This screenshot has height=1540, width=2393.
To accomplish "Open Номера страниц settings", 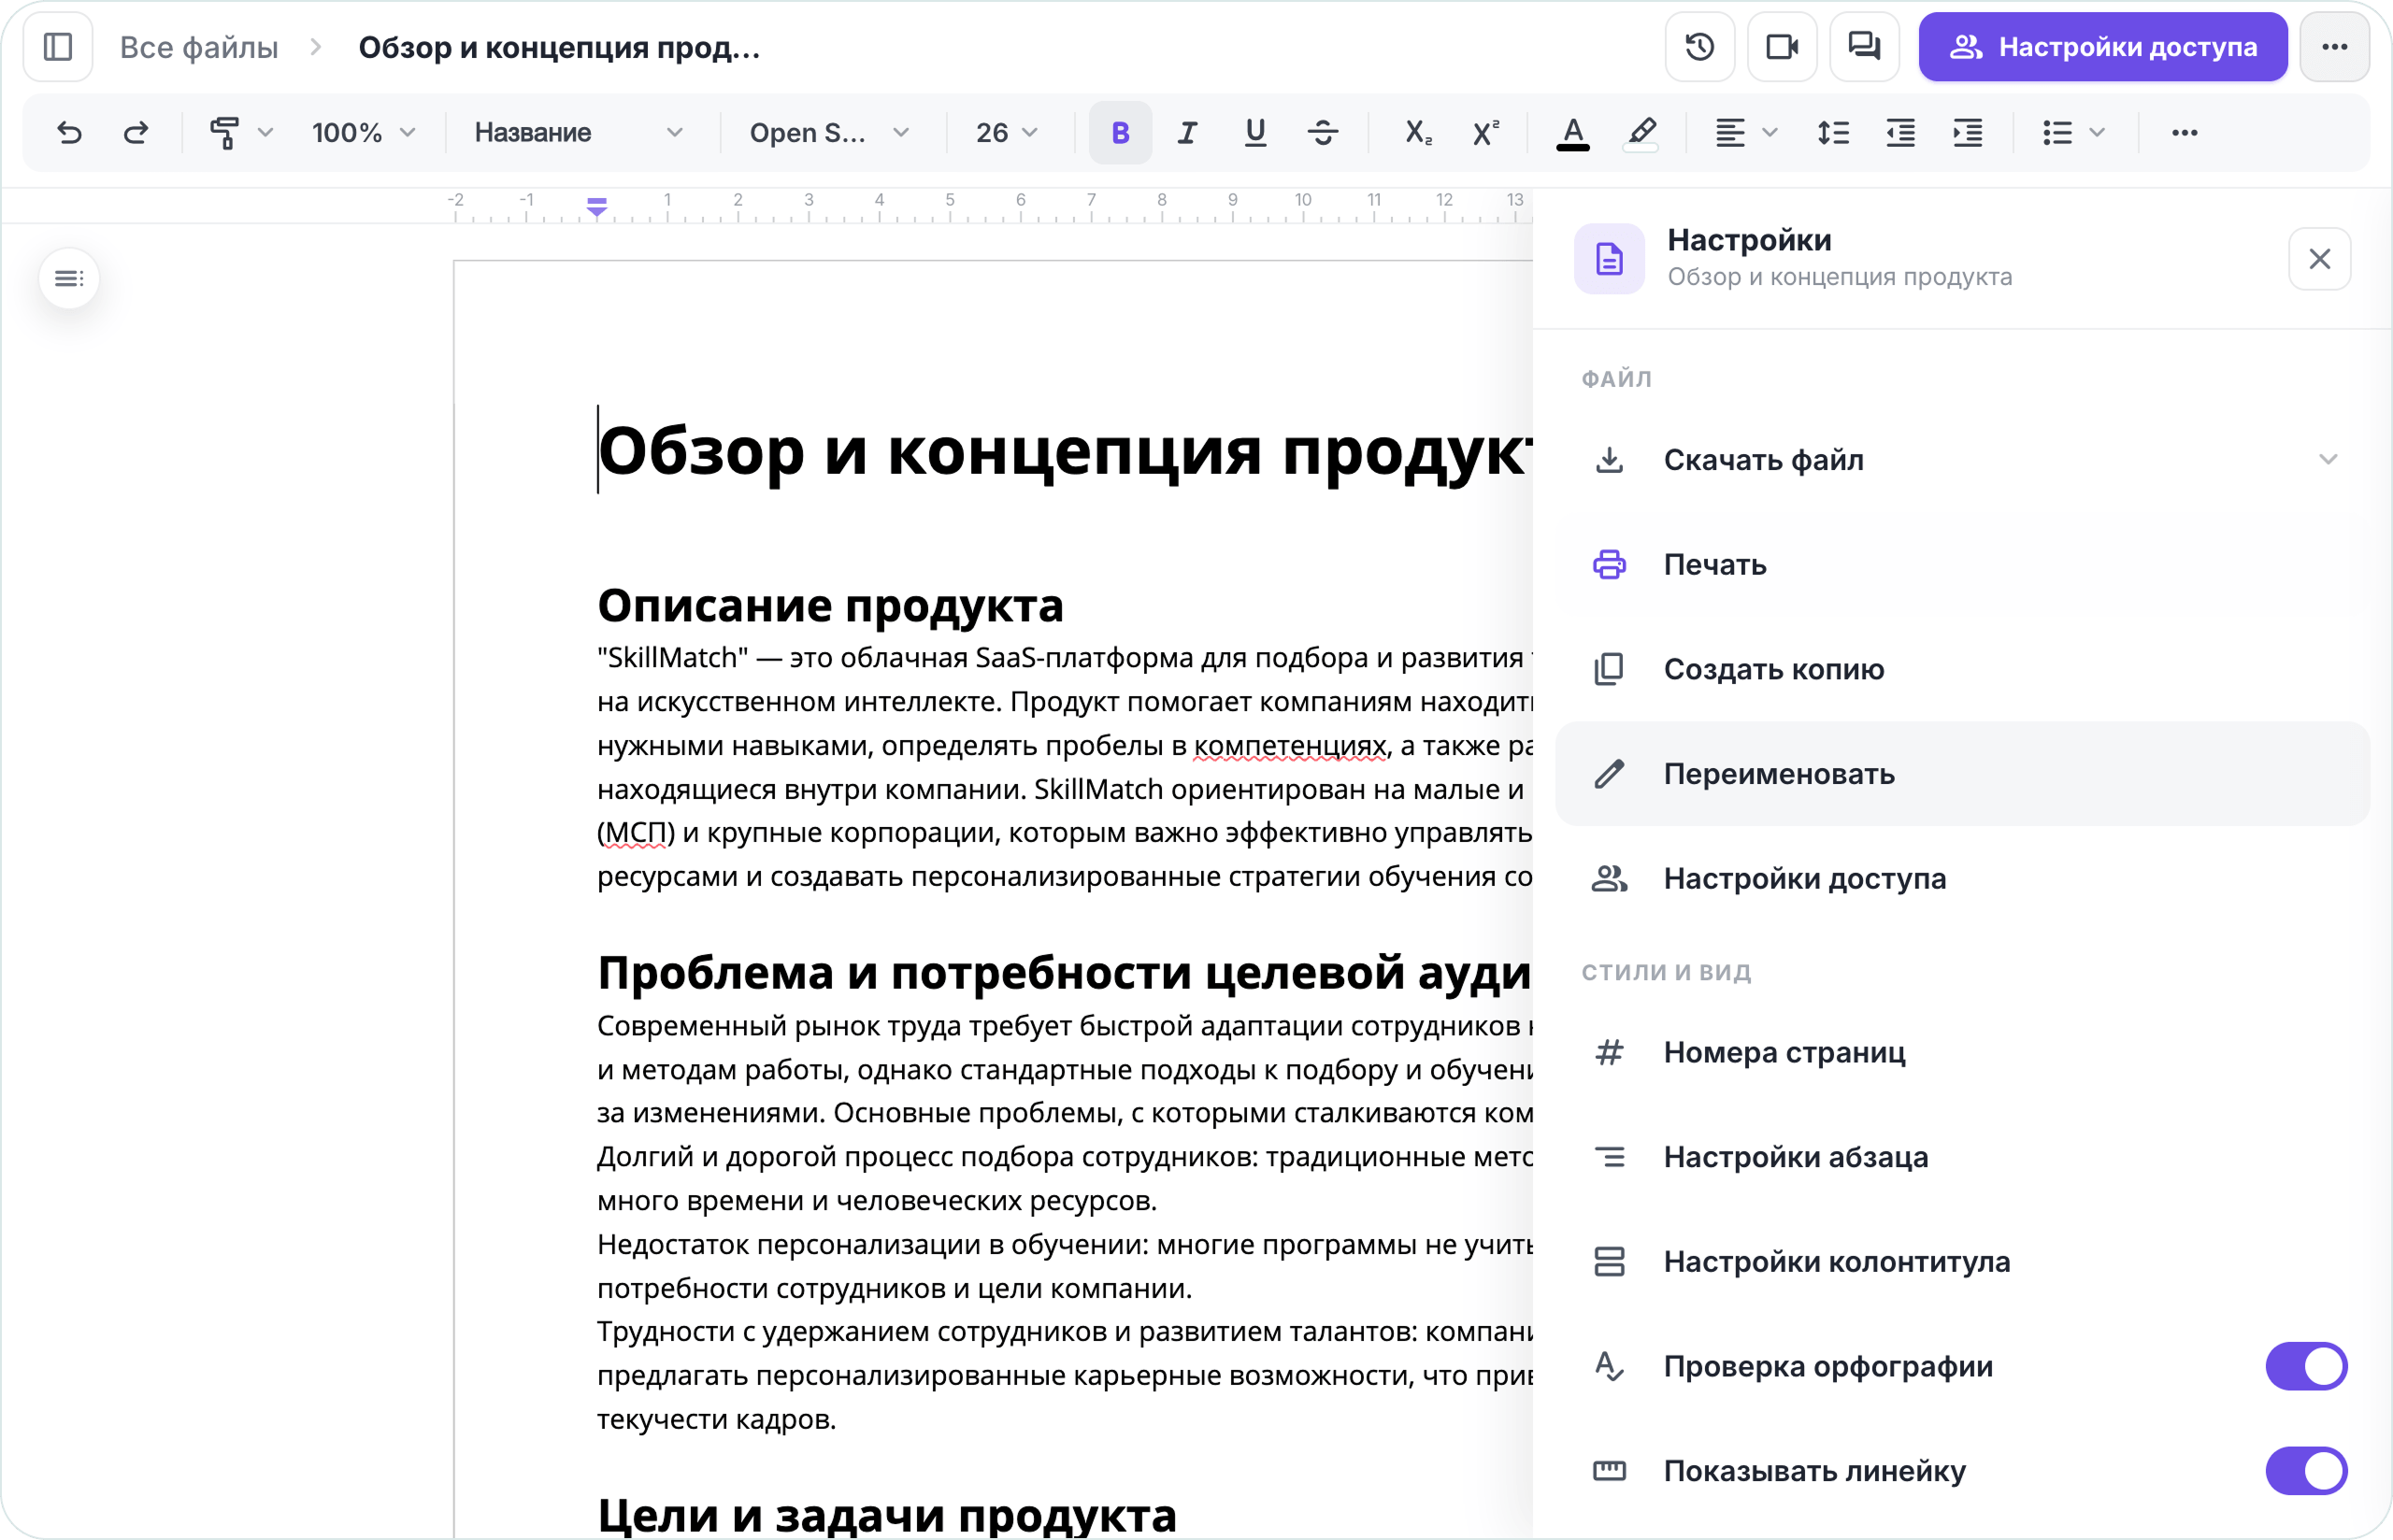I will (1962, 1052).
